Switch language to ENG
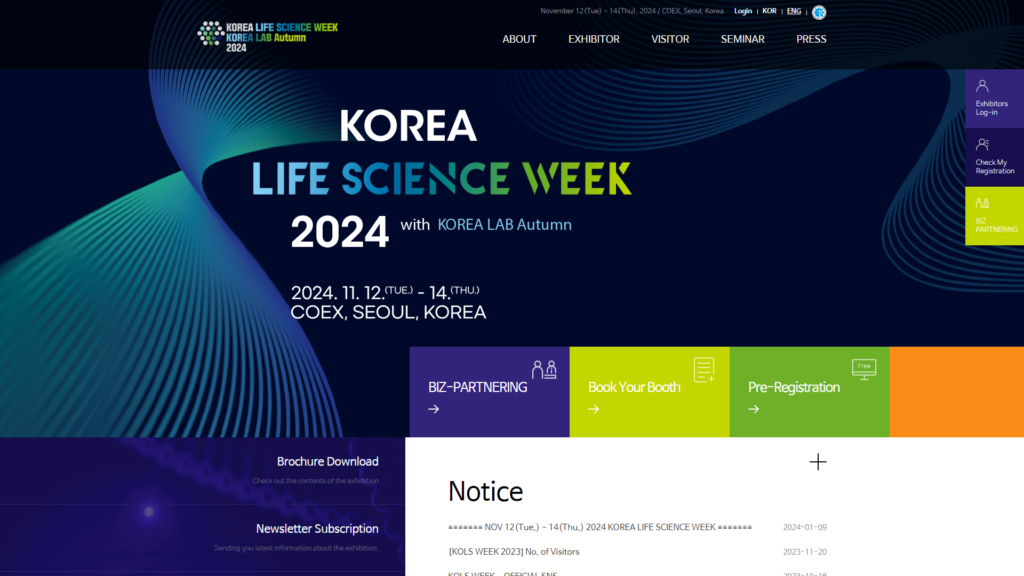The image size is (1024, 576). click(x=793, y=11)
